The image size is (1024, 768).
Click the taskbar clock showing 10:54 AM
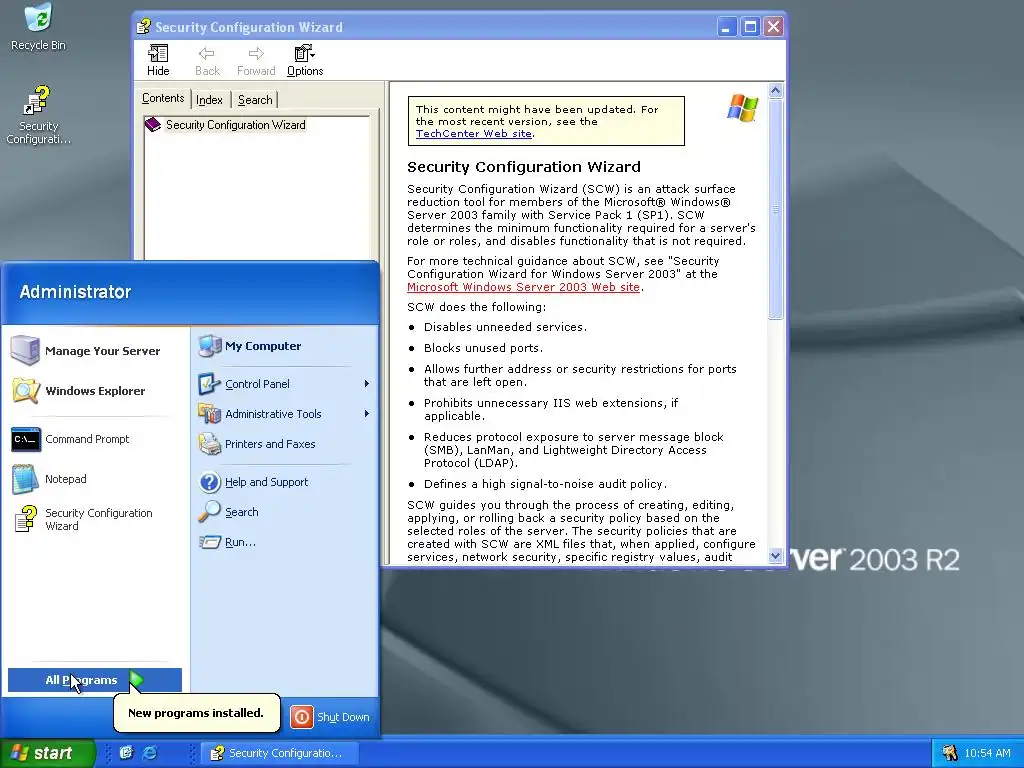tap(987, 753)
